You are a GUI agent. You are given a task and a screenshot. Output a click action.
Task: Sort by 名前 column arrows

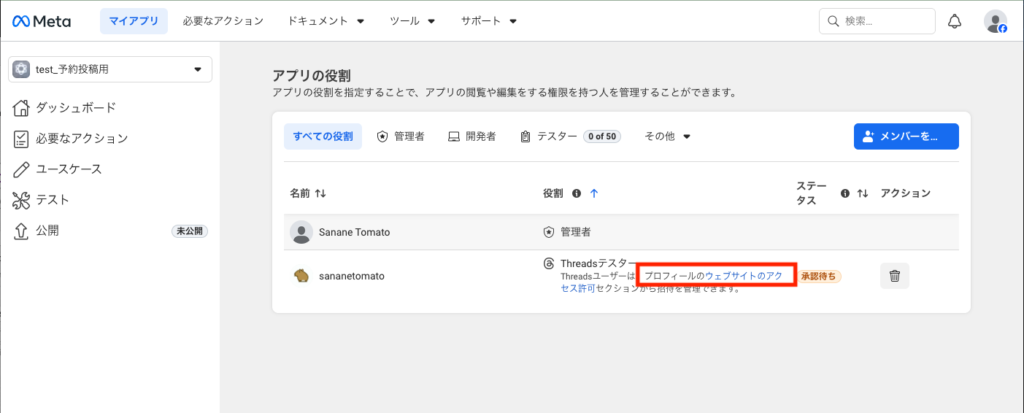coord(321,193)
